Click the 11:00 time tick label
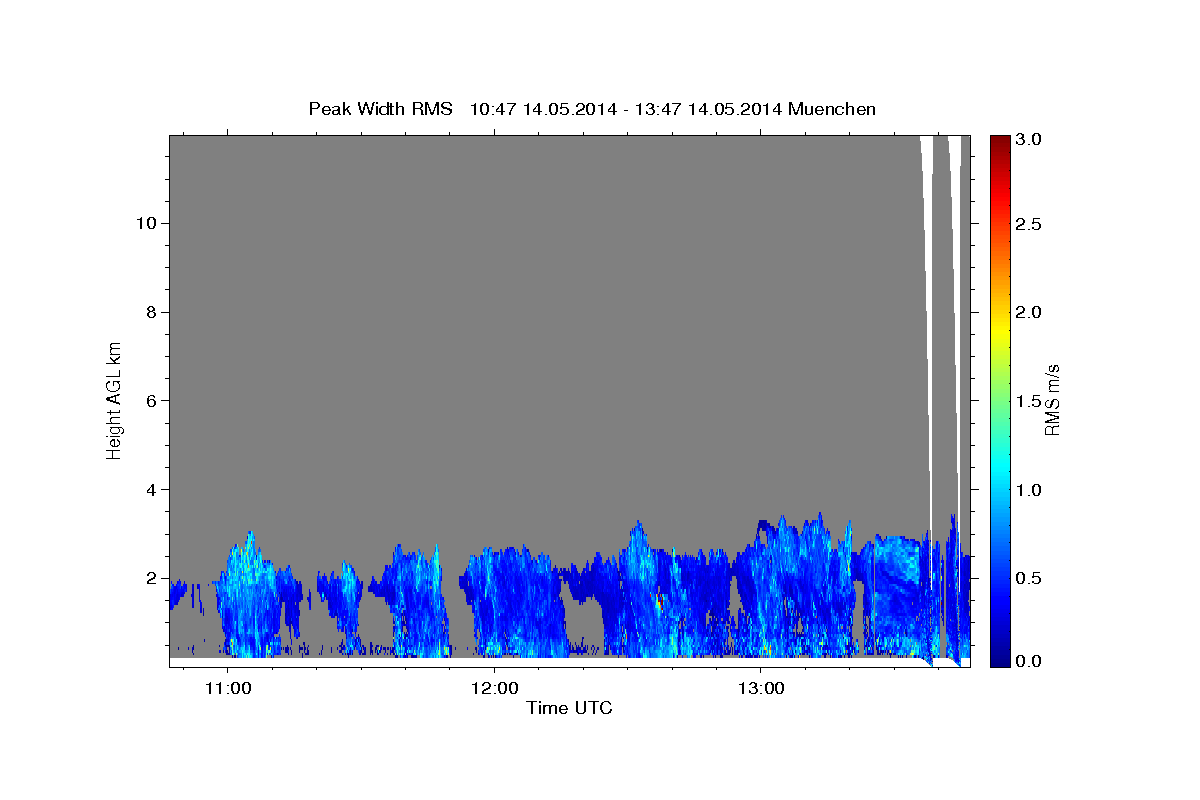Image resolution: width=1200 pixels, height=800 pixels. (228, 689)
